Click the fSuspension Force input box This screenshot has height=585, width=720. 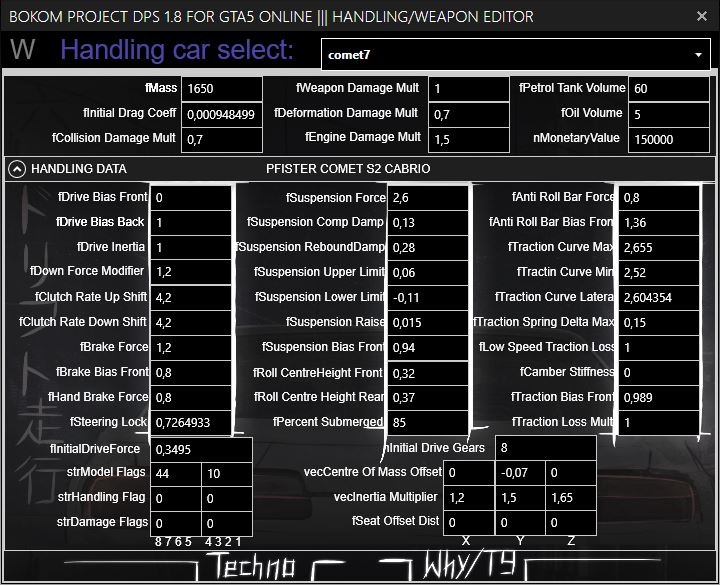point(428,198)
